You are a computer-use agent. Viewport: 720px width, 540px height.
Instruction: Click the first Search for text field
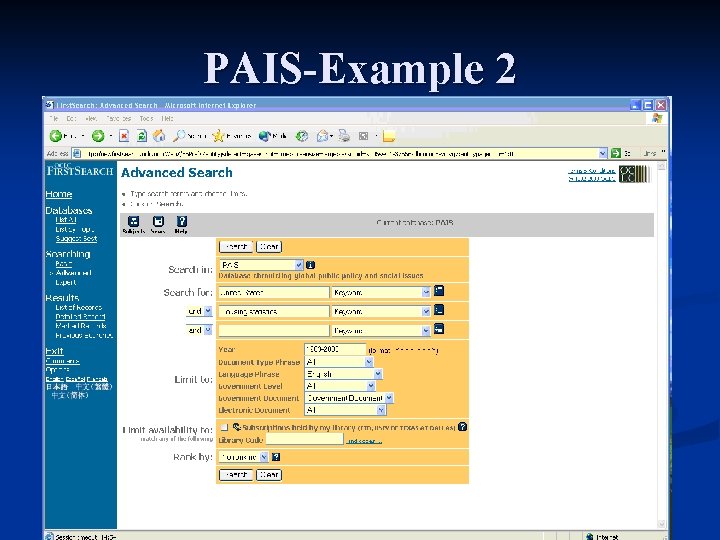point(274,292)
